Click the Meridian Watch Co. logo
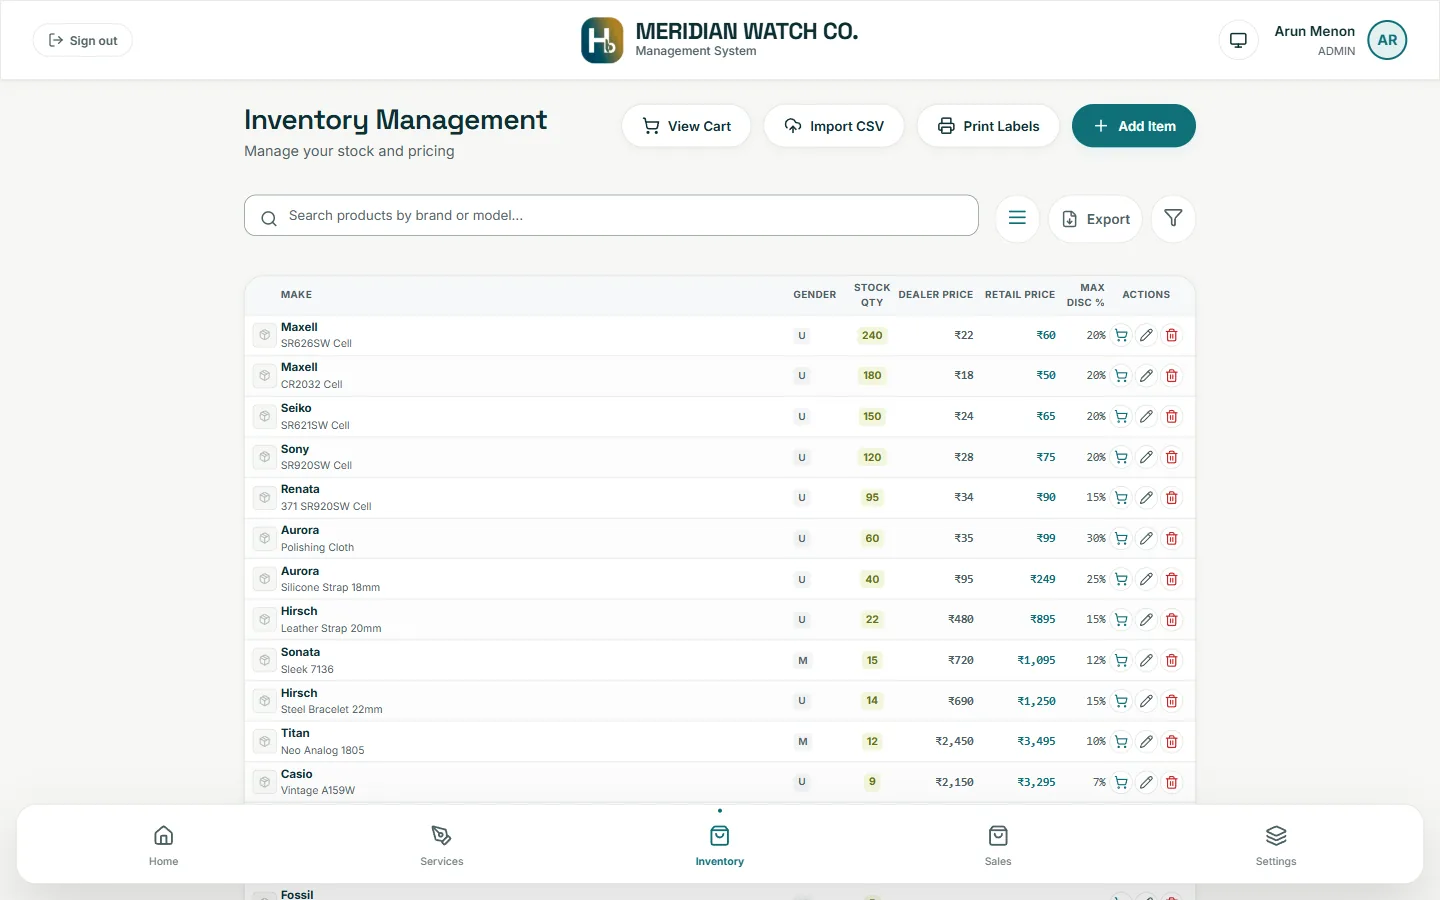 [x=602, y=40]
